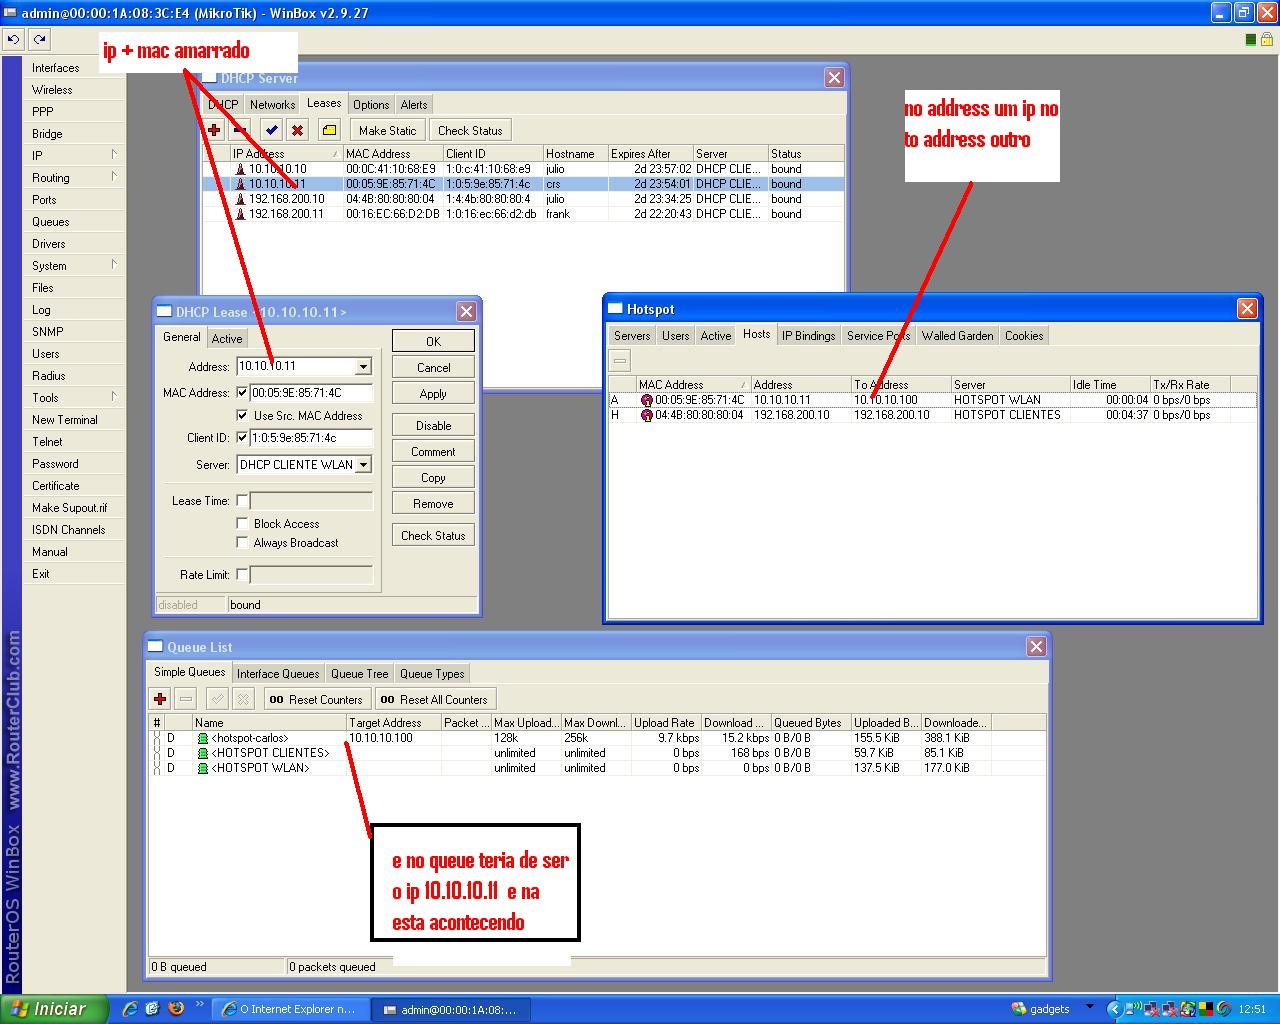
Task: Click the green queue icon beside HOTSPOT WLAN
Action: pyautogui.click(x=202, y=768)
